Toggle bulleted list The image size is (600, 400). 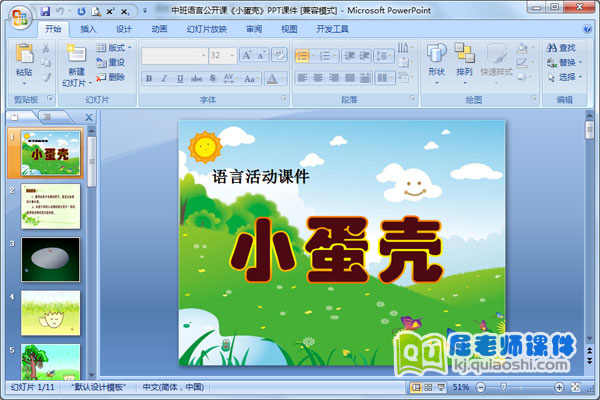pos(302,56)
